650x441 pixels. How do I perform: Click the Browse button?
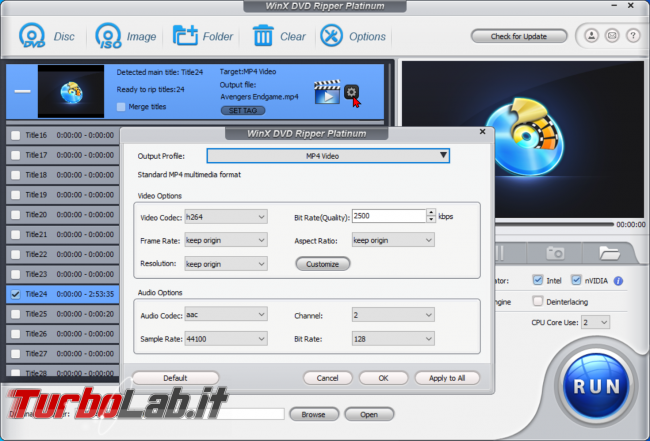pyautogui.click(x=313, y=414)
